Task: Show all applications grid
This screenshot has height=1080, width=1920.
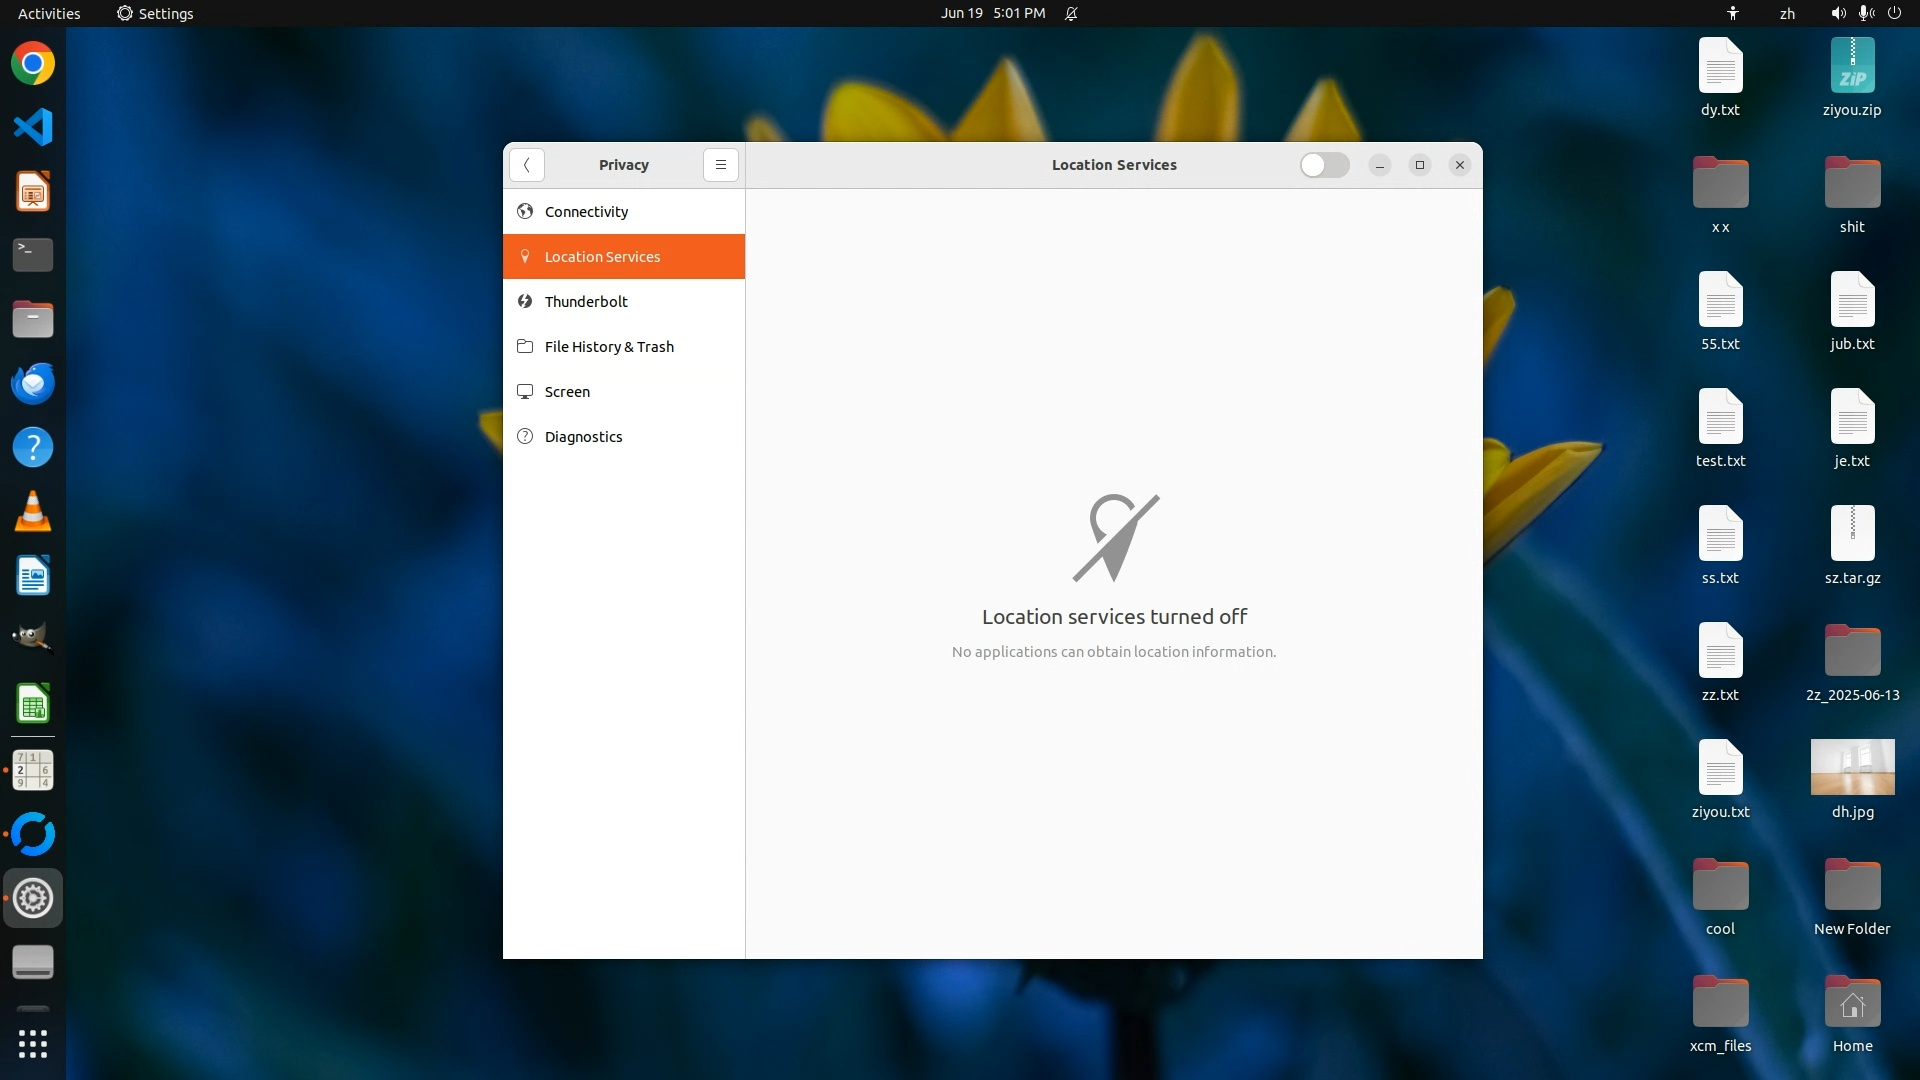Action: 33,1044
